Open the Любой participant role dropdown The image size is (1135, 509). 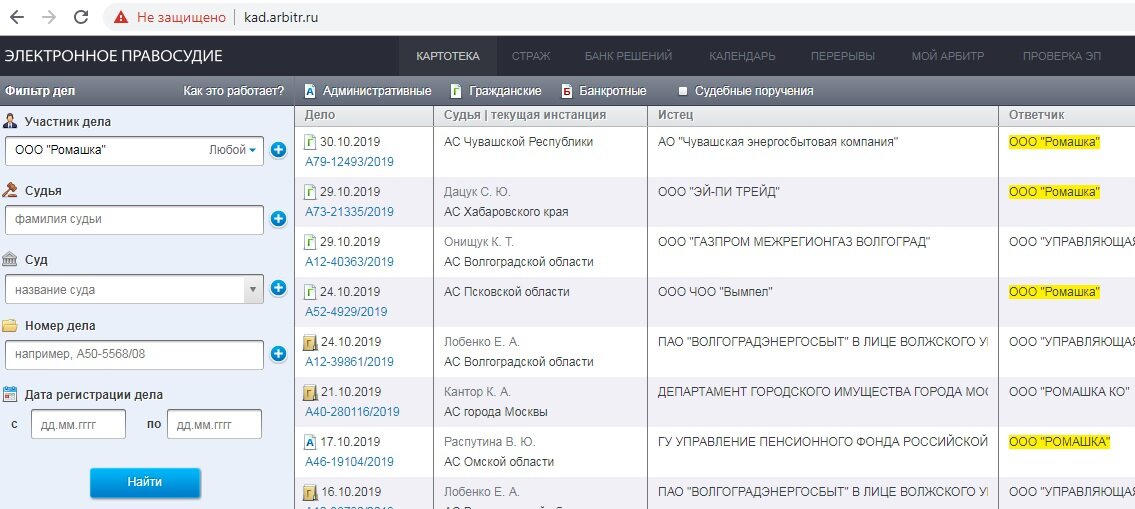click(x=232, y=151)
